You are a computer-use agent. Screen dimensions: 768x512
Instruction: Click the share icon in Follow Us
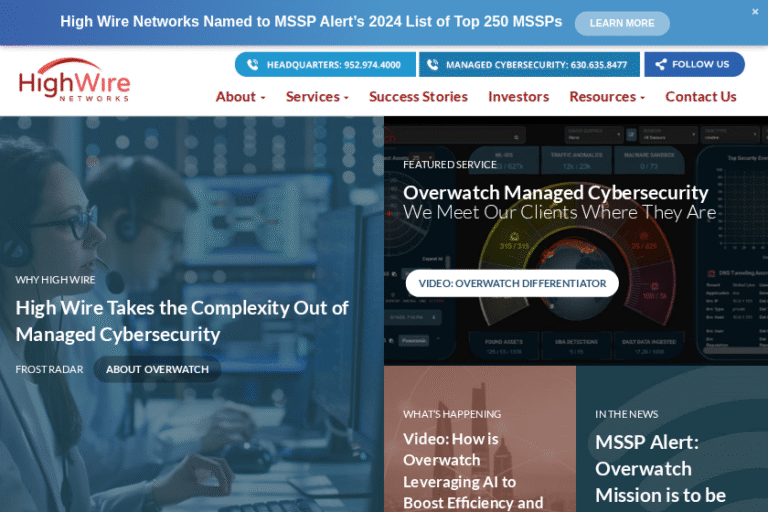(660, 65)
